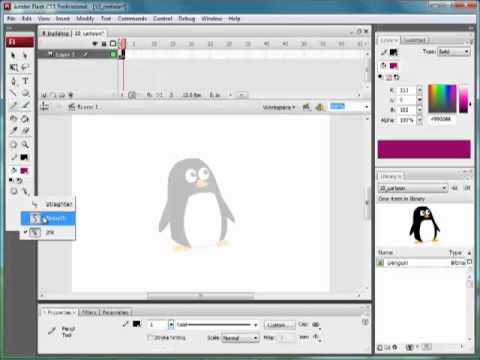Select the Pencil tool in toolbar

tap(13, 106)
